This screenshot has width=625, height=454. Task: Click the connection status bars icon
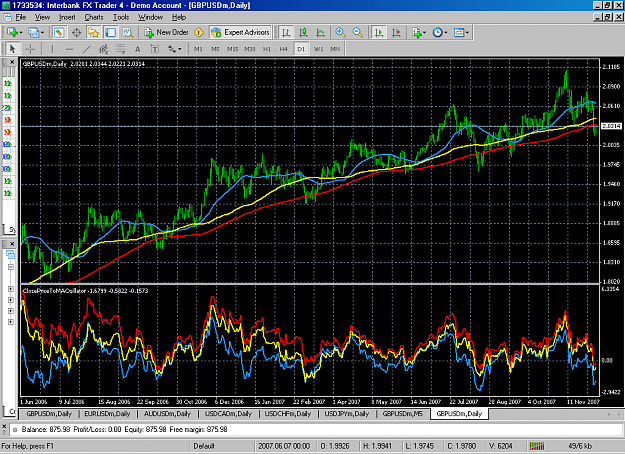coord(537,446)
